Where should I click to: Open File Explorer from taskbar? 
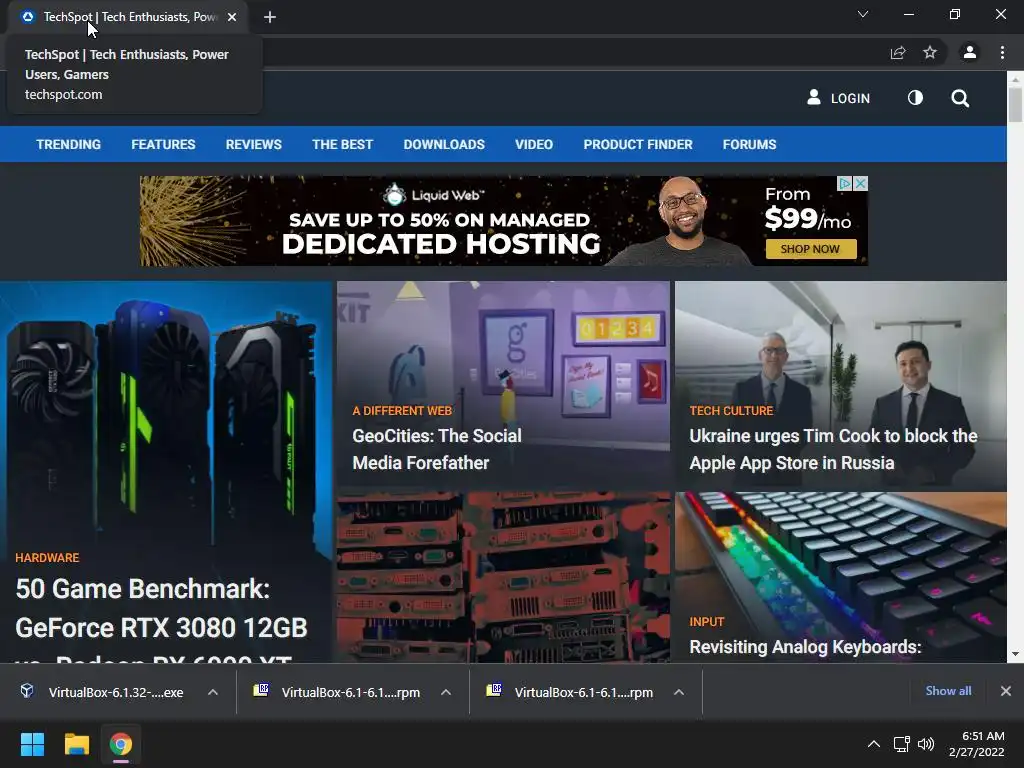(76, 744)
